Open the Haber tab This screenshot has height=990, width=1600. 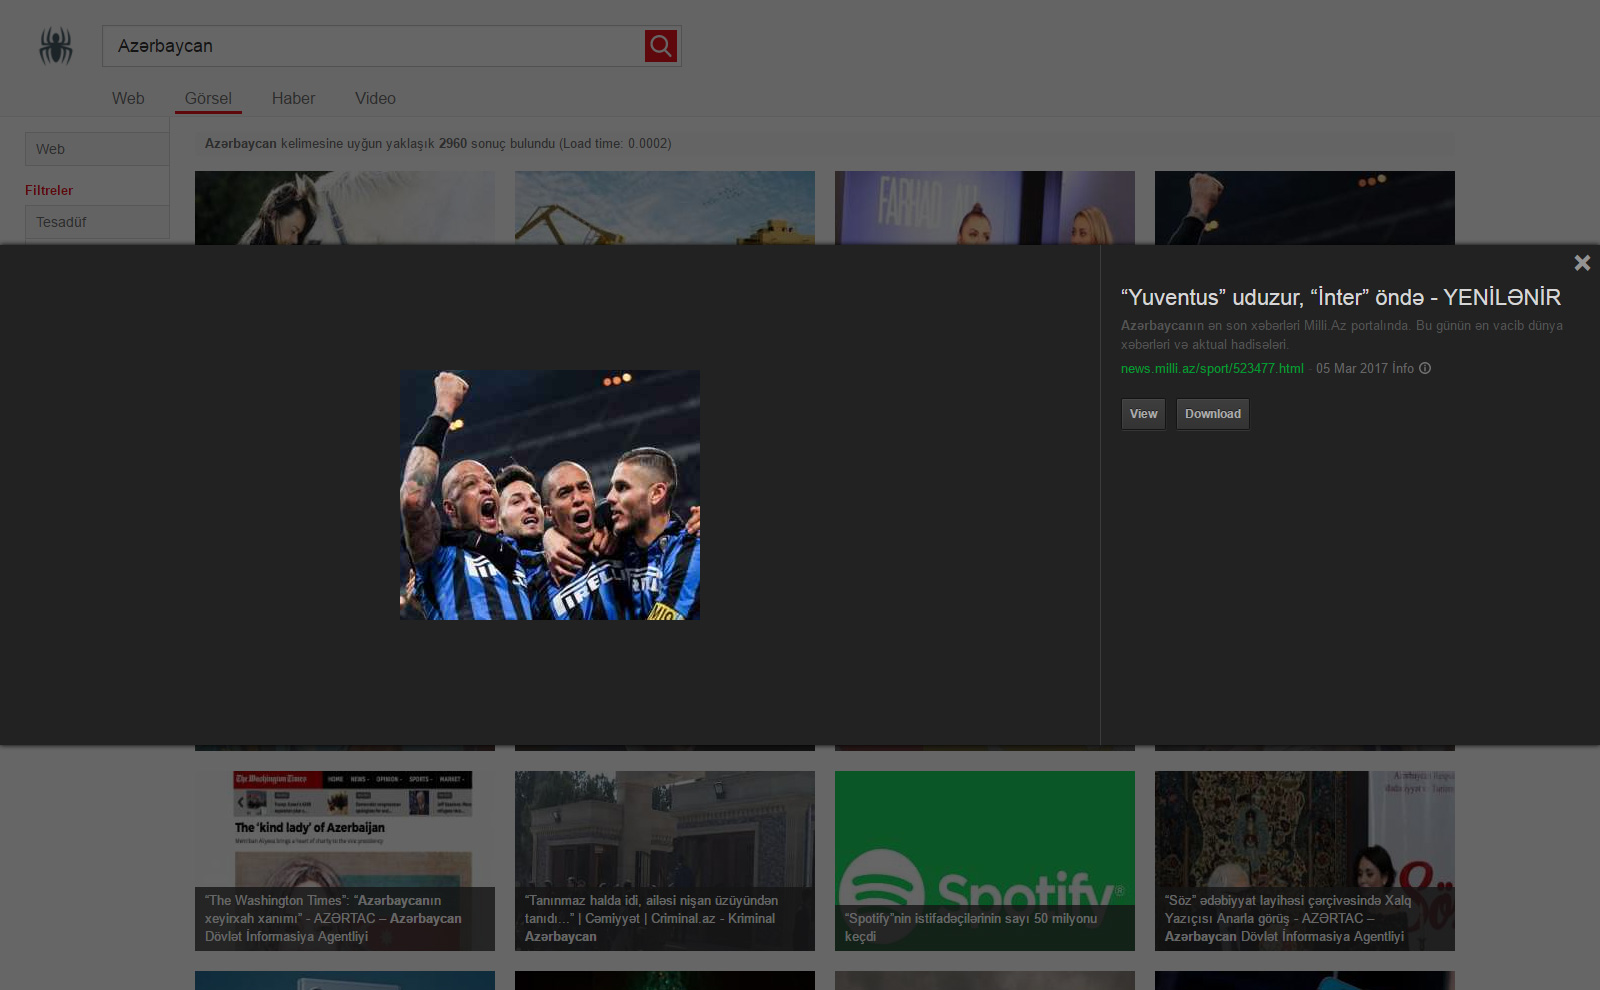click(293, 98)
